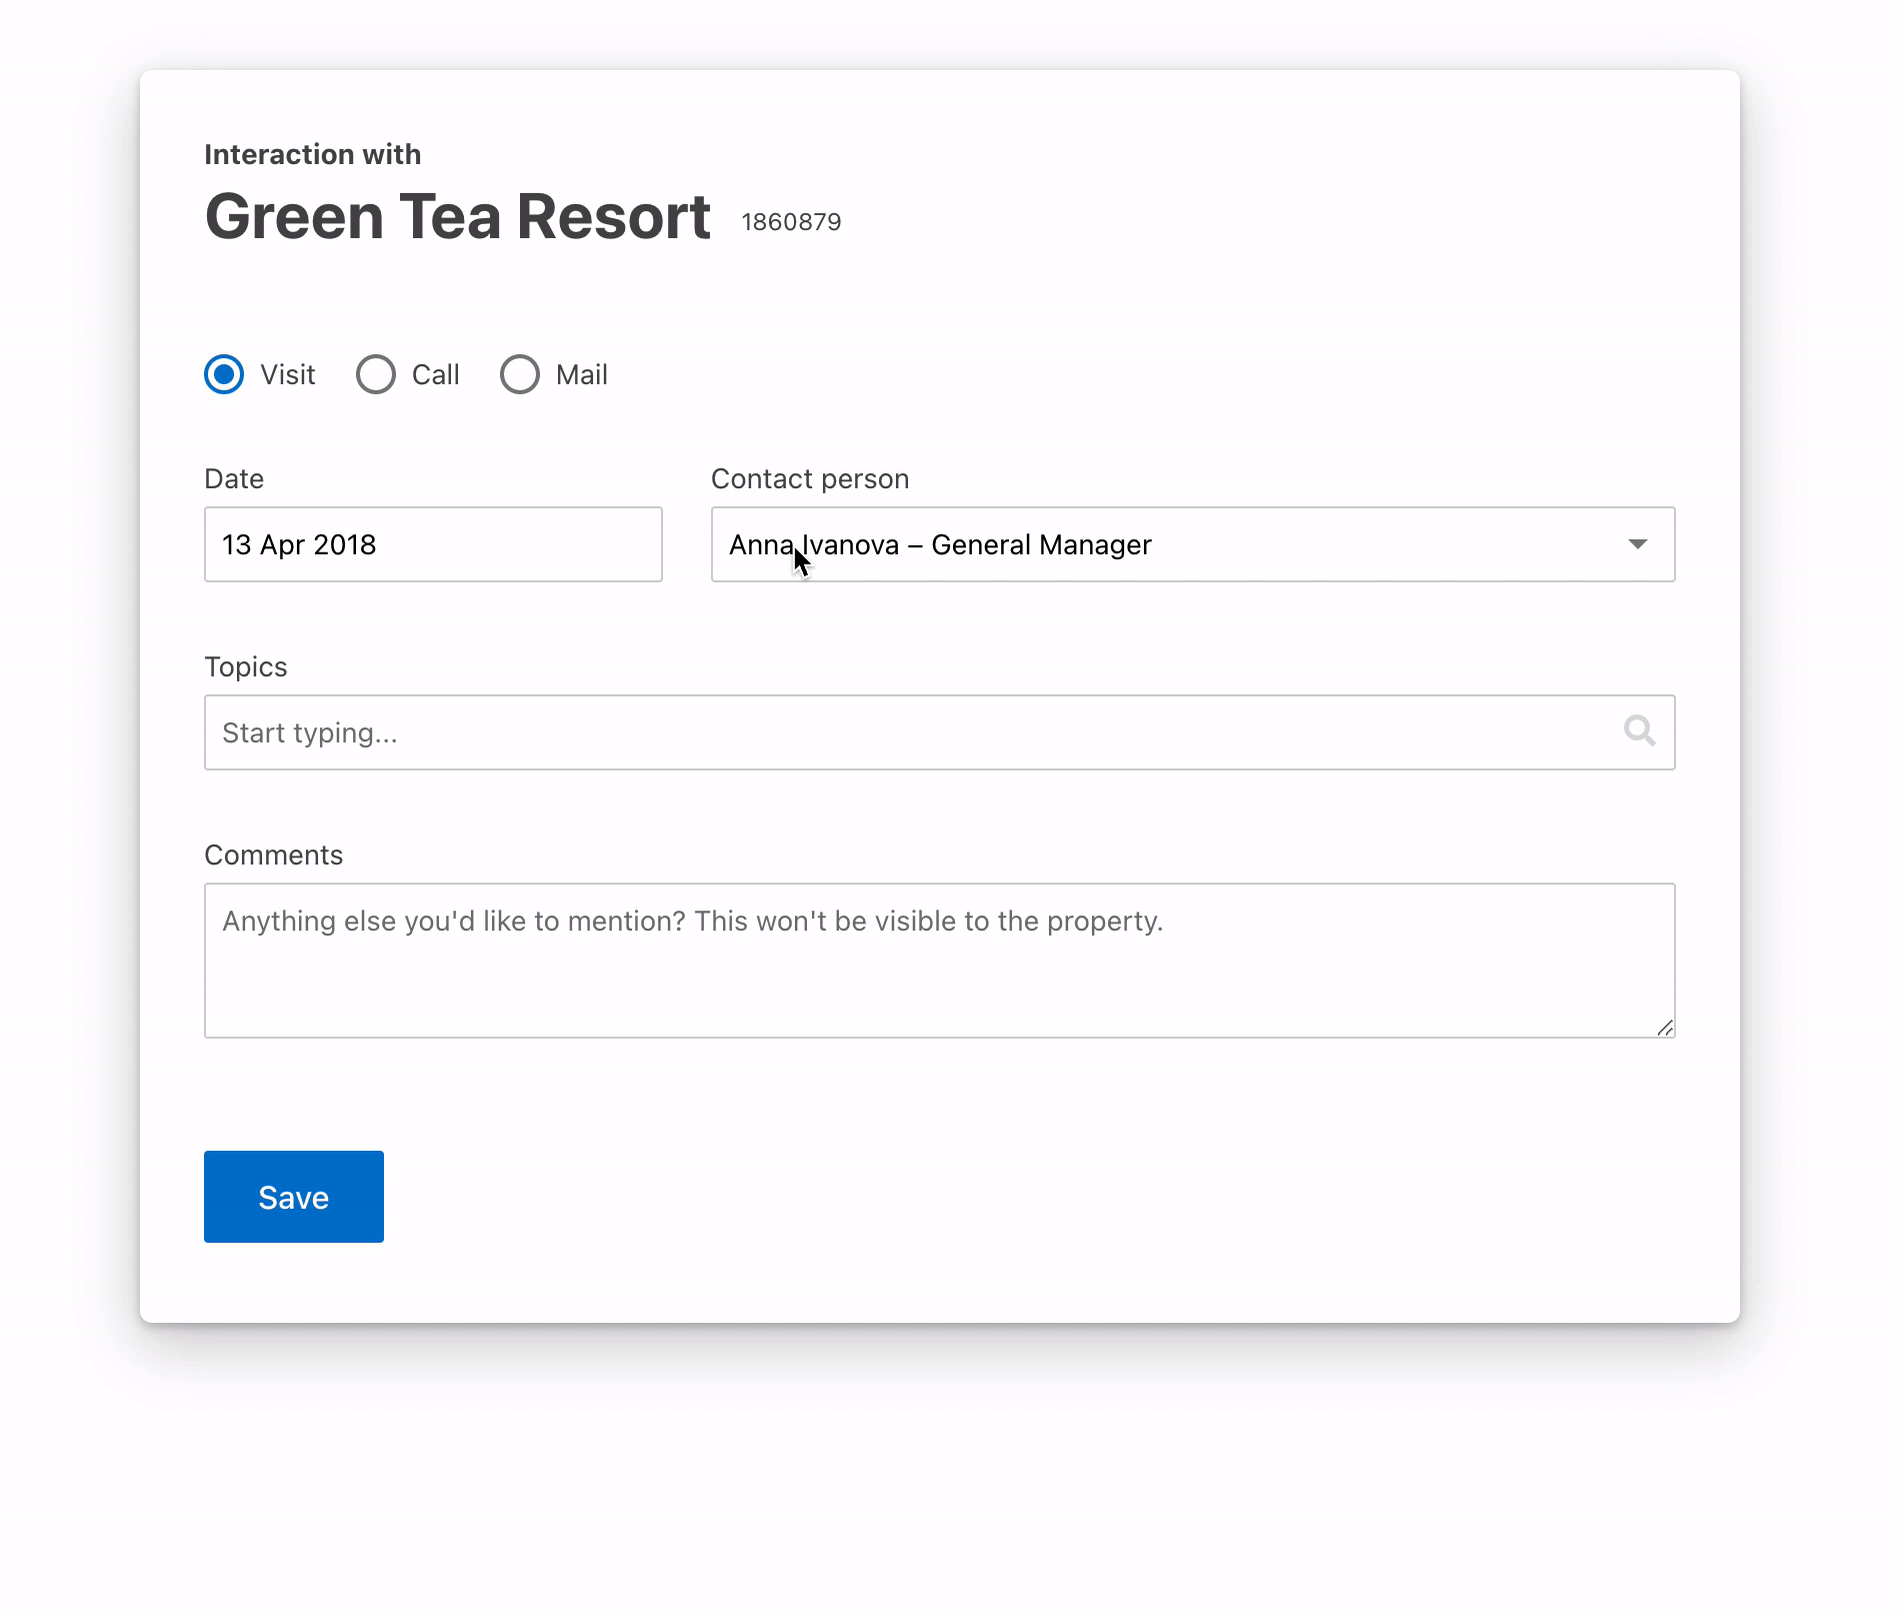Choose the Mail interaction type
1900x1613 pixels.
click(520, 375)
